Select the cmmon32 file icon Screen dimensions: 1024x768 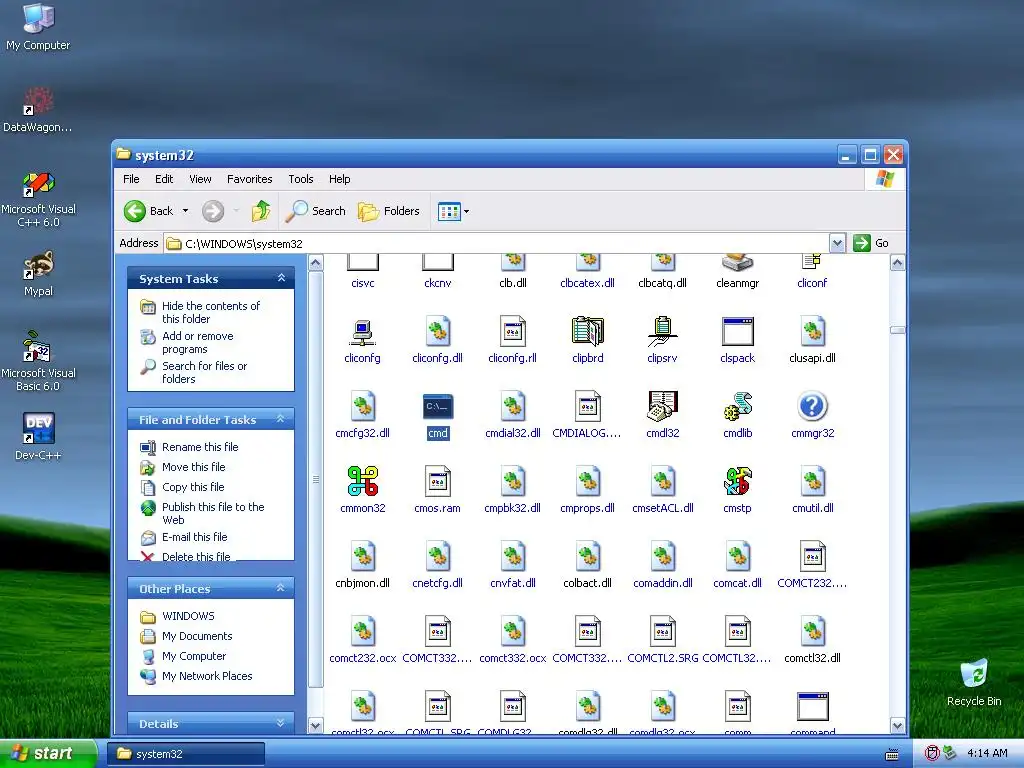tap(362, 490)
